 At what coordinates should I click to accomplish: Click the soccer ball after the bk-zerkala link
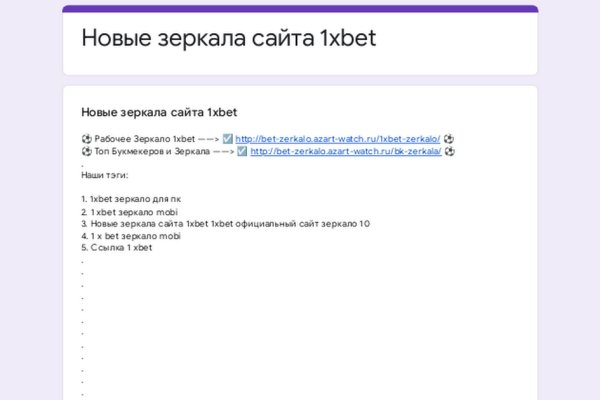pos(449,152)
